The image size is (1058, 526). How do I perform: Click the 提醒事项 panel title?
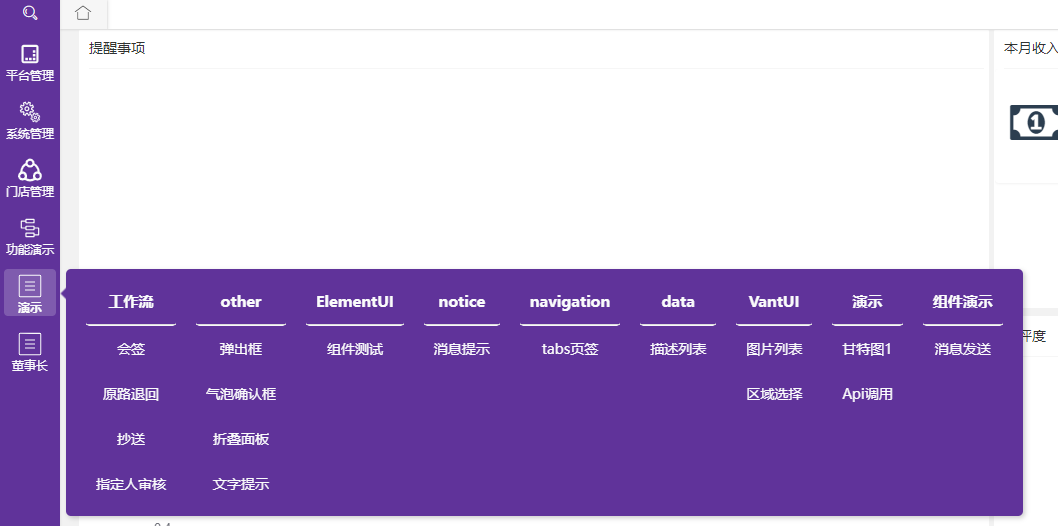(x=117, y=49)
